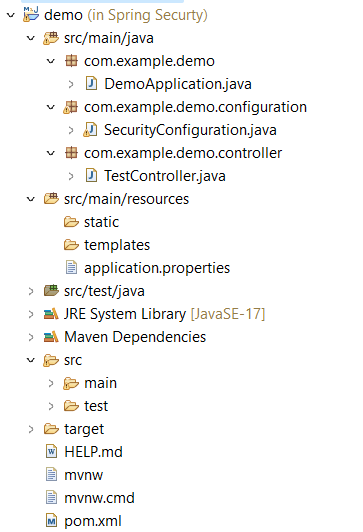Select the templates folder name
This screenshot has width=363, height=532.
117,245
